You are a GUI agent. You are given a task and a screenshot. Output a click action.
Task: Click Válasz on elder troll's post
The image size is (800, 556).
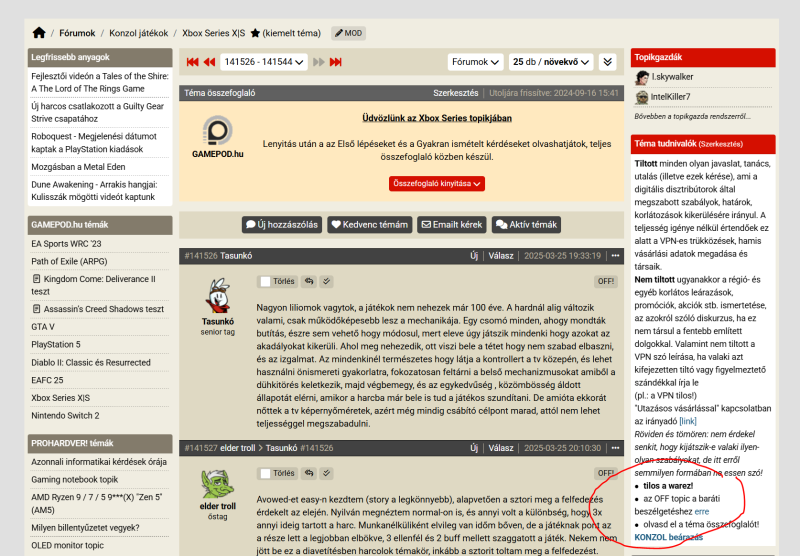tap(501, 448)
